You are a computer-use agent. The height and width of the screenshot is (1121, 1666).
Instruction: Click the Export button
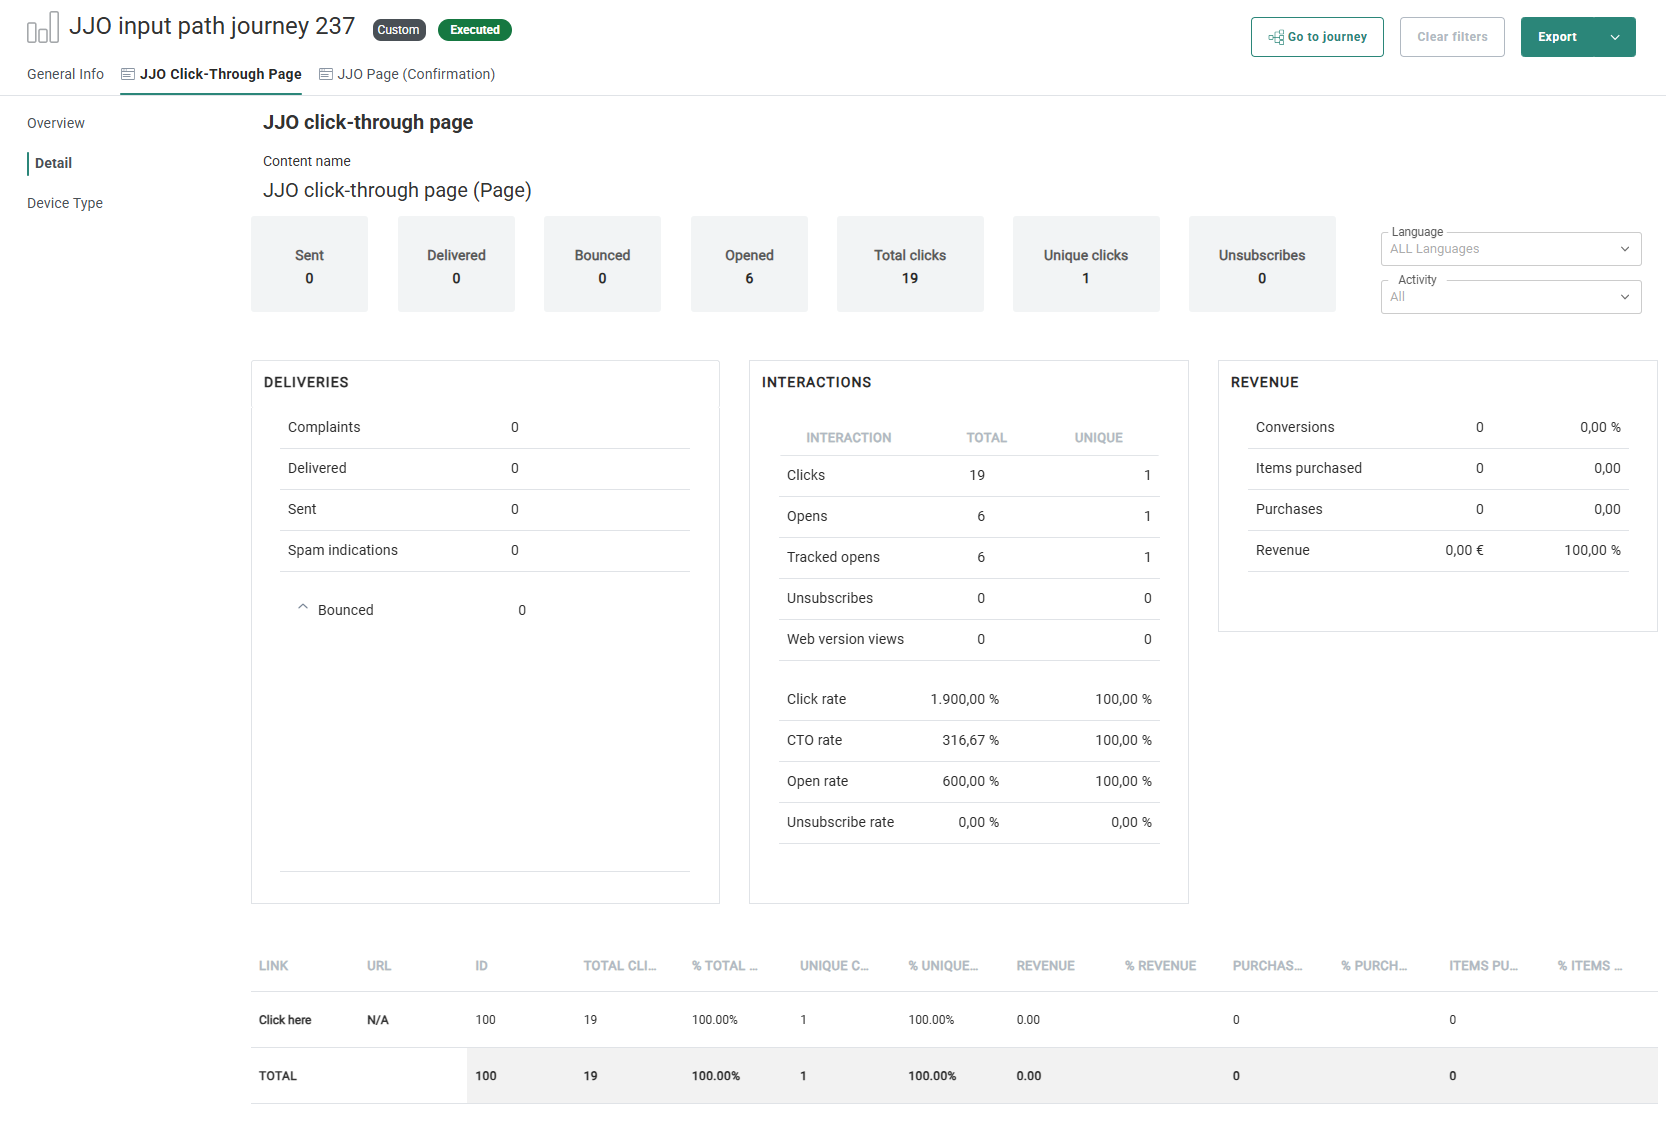tap(1557, 37)
